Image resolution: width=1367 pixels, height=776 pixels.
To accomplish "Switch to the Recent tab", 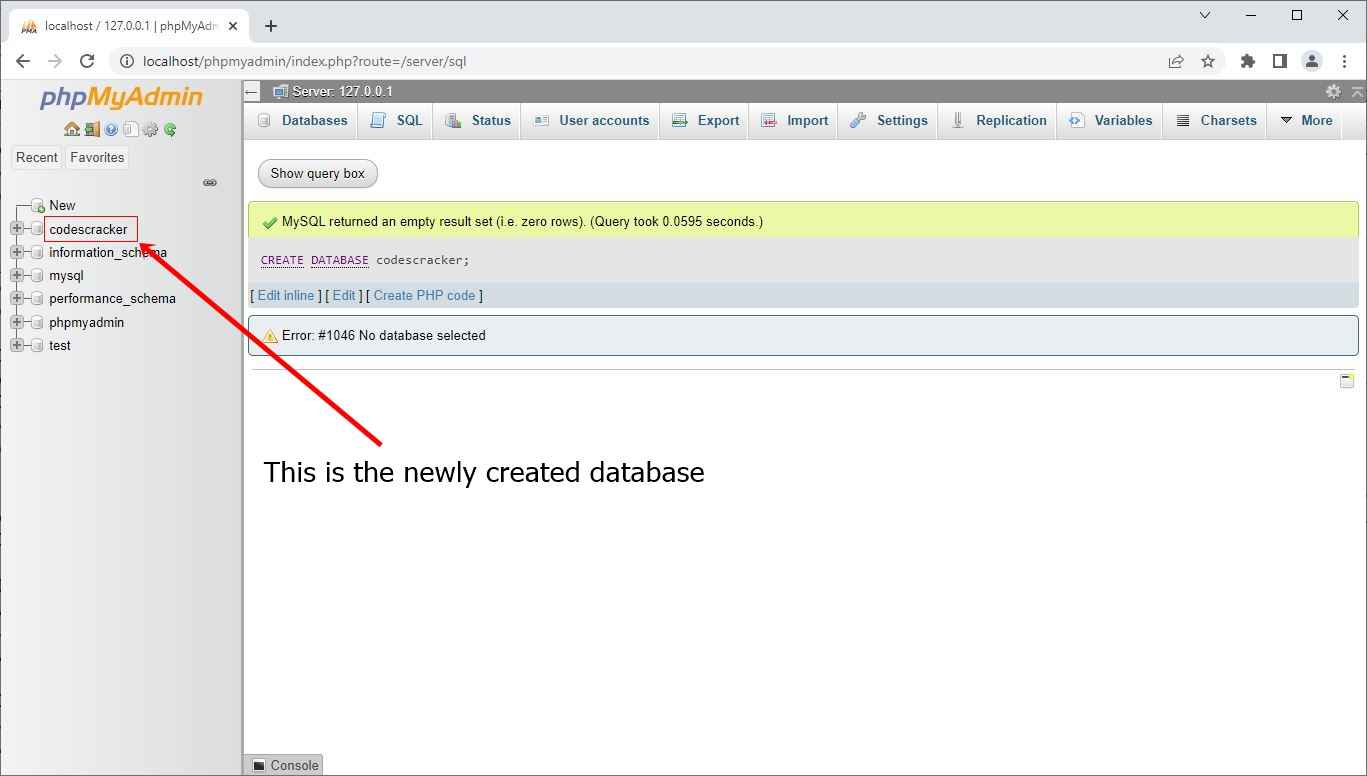I will (36, 157).
